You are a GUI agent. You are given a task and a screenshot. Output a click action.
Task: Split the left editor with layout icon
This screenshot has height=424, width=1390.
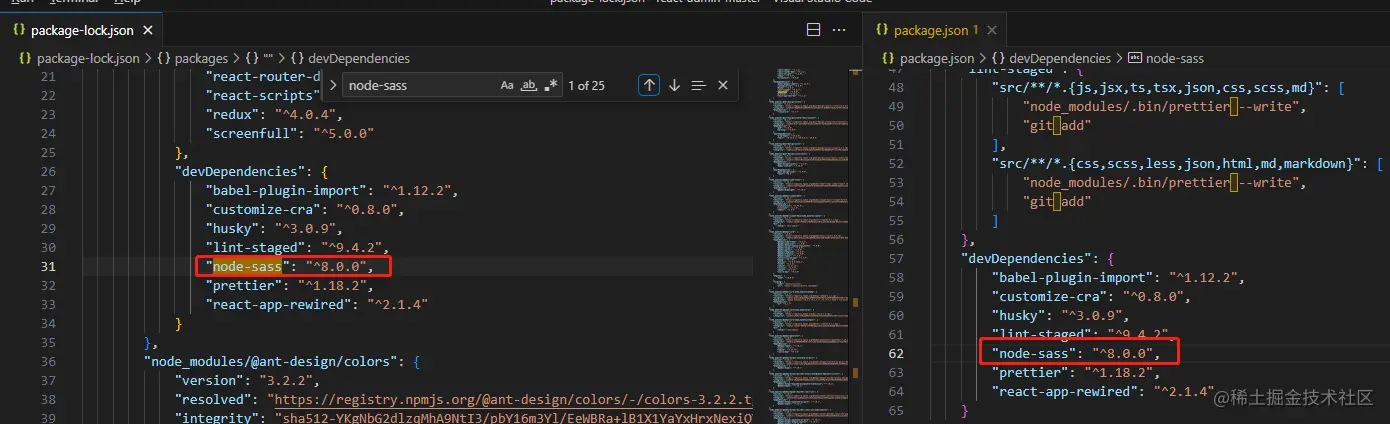(813, 30)
